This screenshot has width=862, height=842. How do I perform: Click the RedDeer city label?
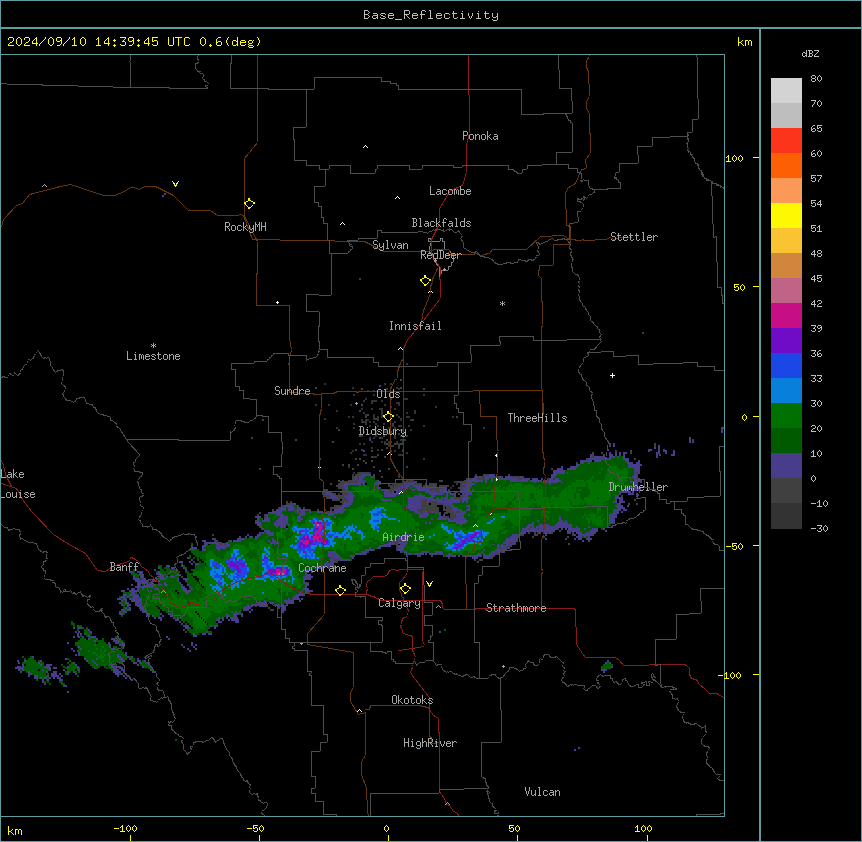[440, 255]
